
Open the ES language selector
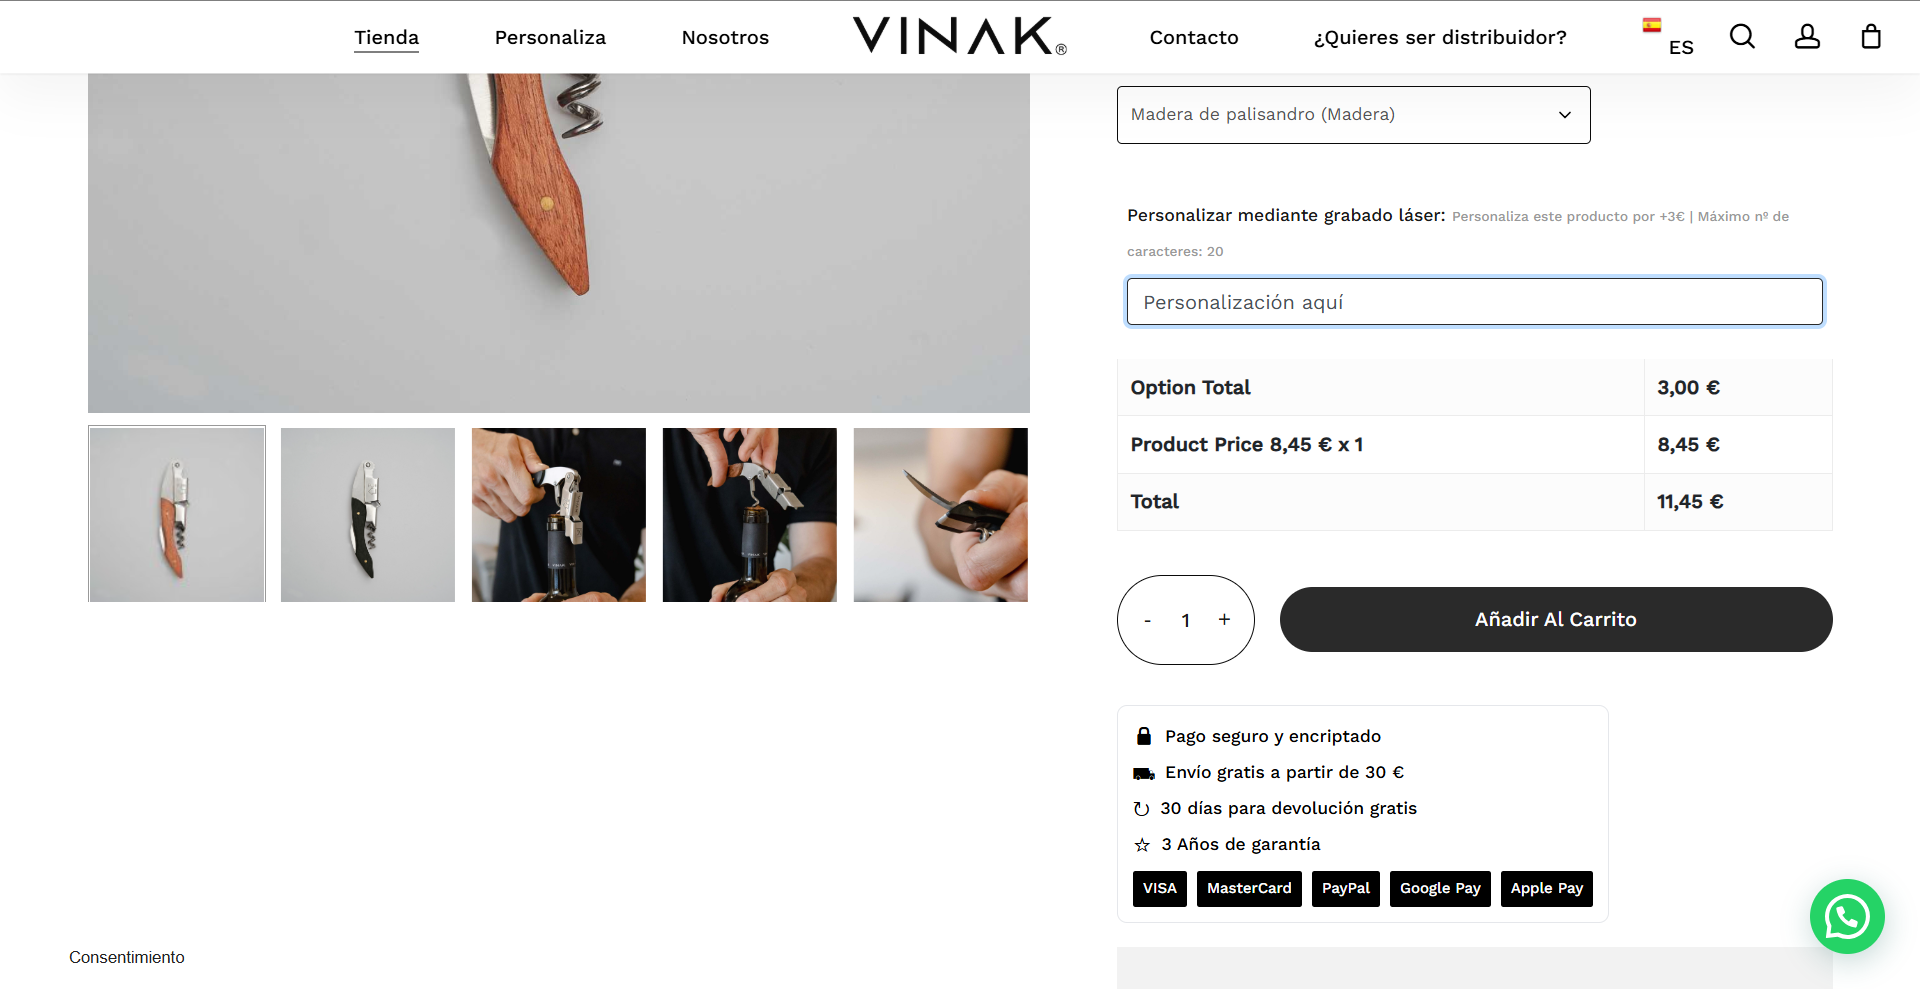[x=1681, y=47]
